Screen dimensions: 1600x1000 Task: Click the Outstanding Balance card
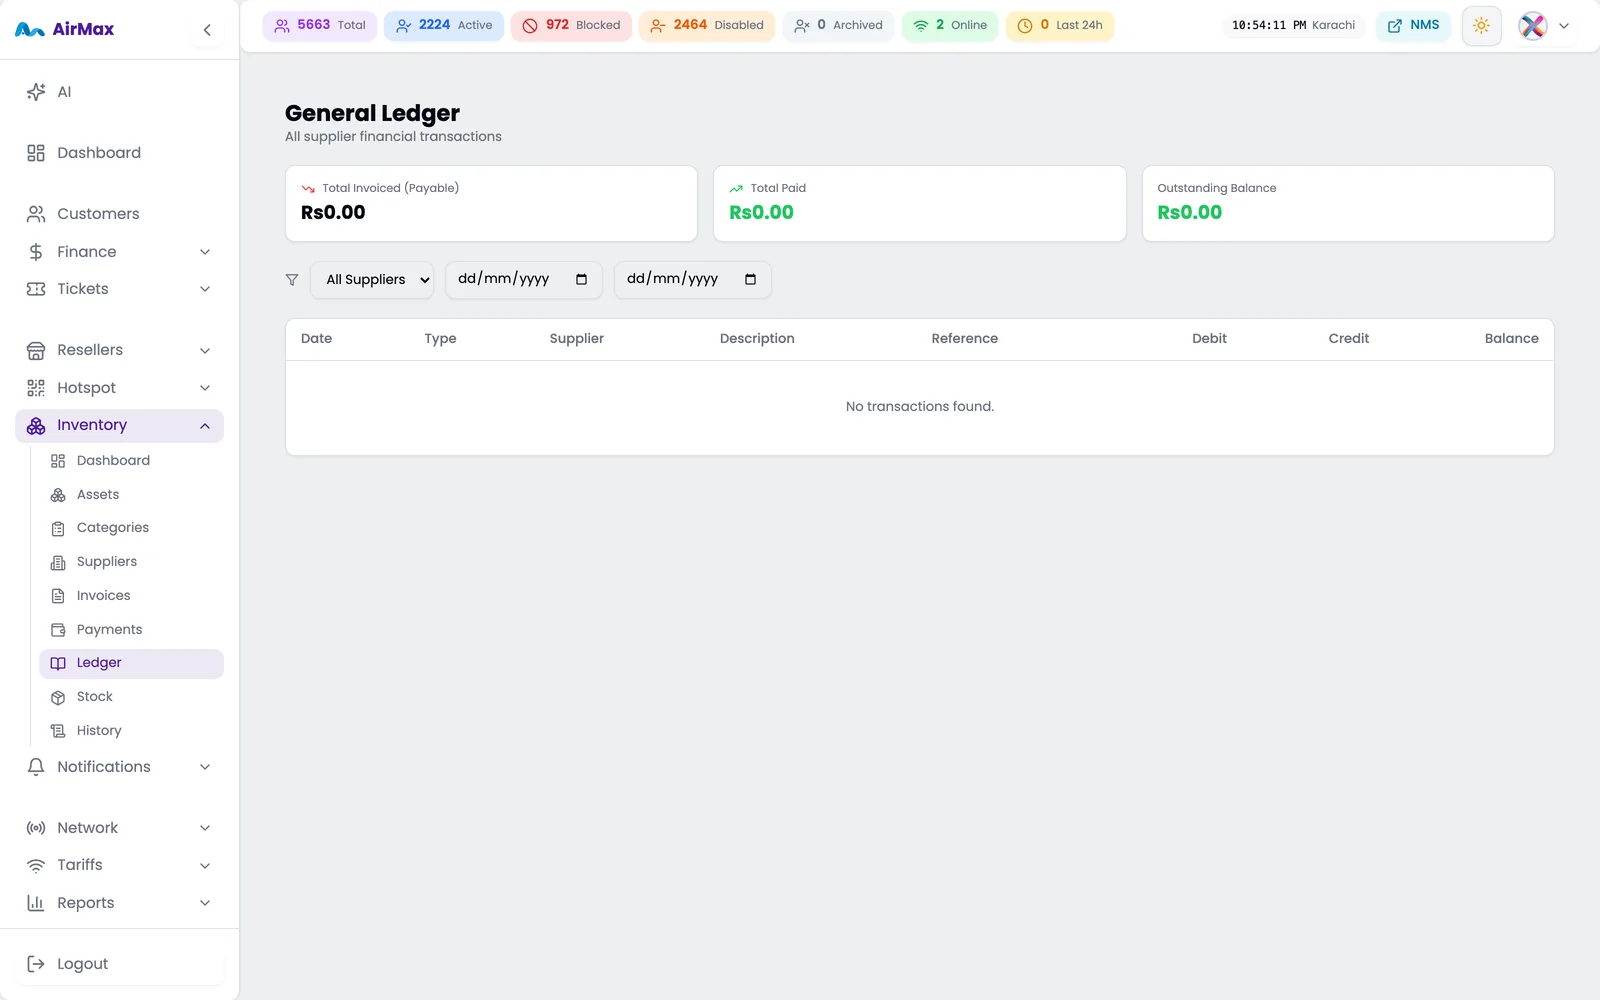[1348, 204]
